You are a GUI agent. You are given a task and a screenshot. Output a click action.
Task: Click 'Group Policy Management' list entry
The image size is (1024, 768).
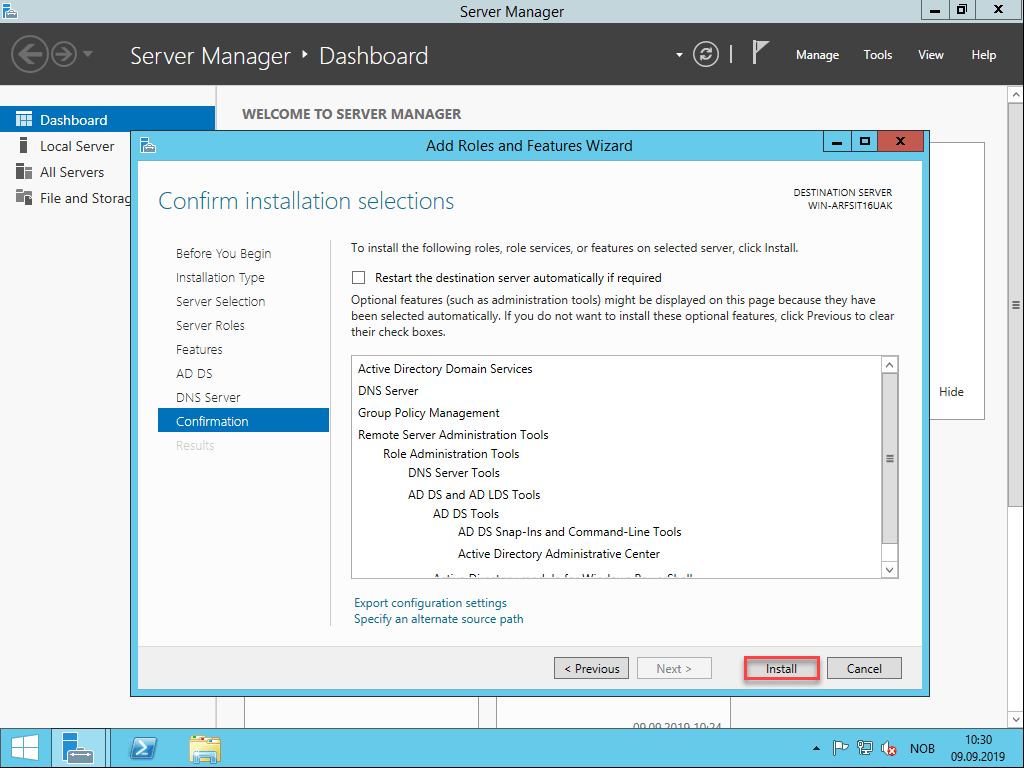click(428, 413)
